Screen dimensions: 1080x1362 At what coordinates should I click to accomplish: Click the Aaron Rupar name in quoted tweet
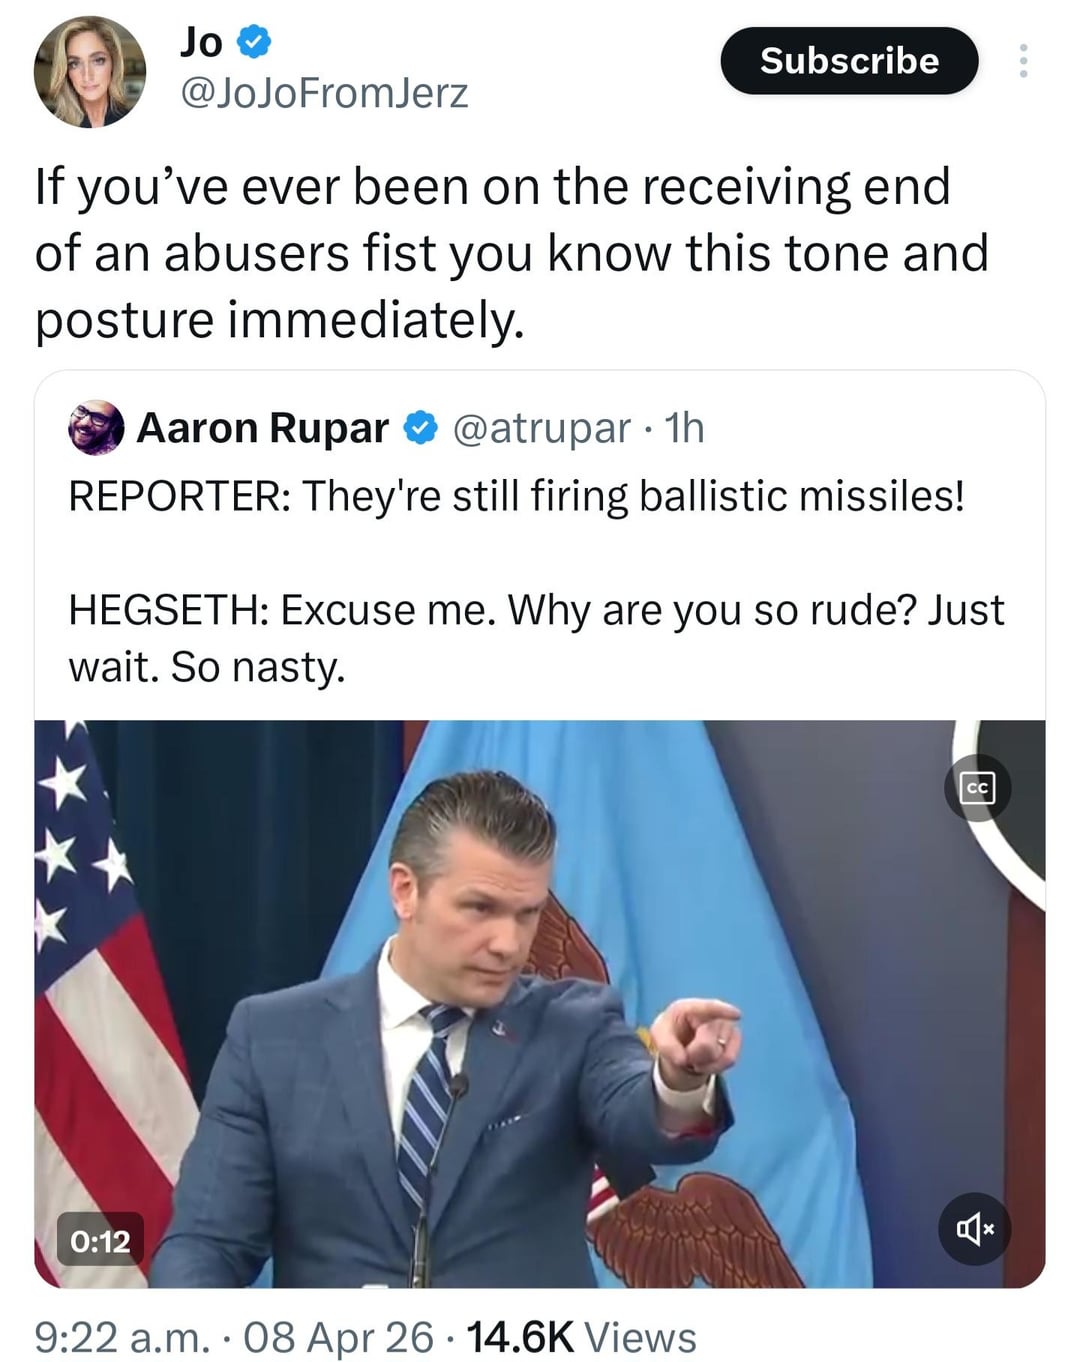point(262,428)
